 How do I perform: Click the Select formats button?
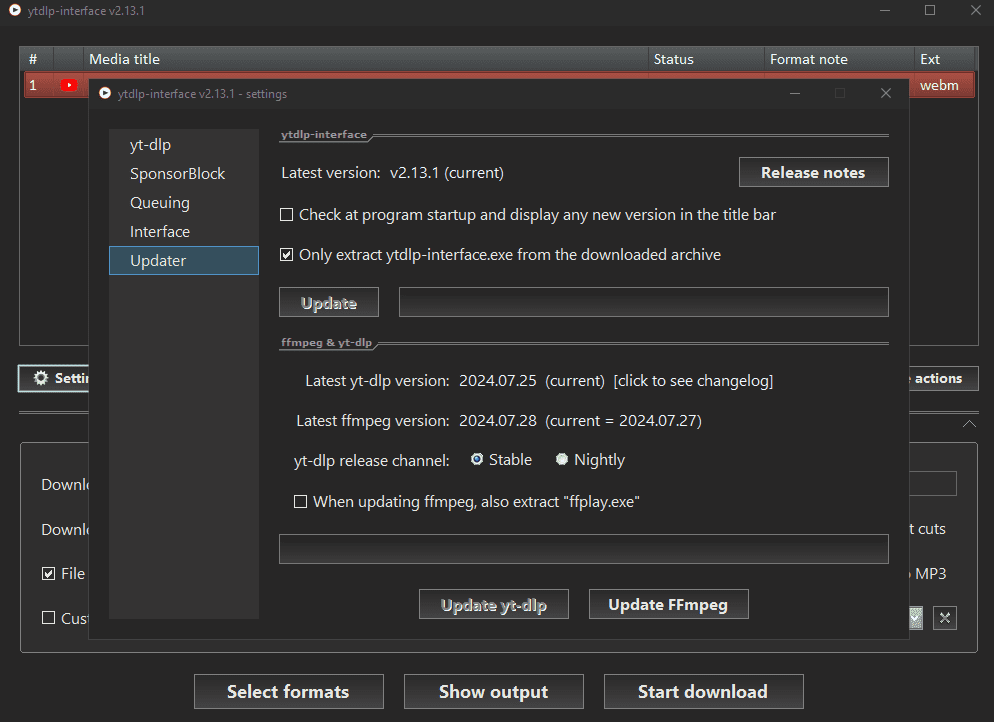coord(288,692)
